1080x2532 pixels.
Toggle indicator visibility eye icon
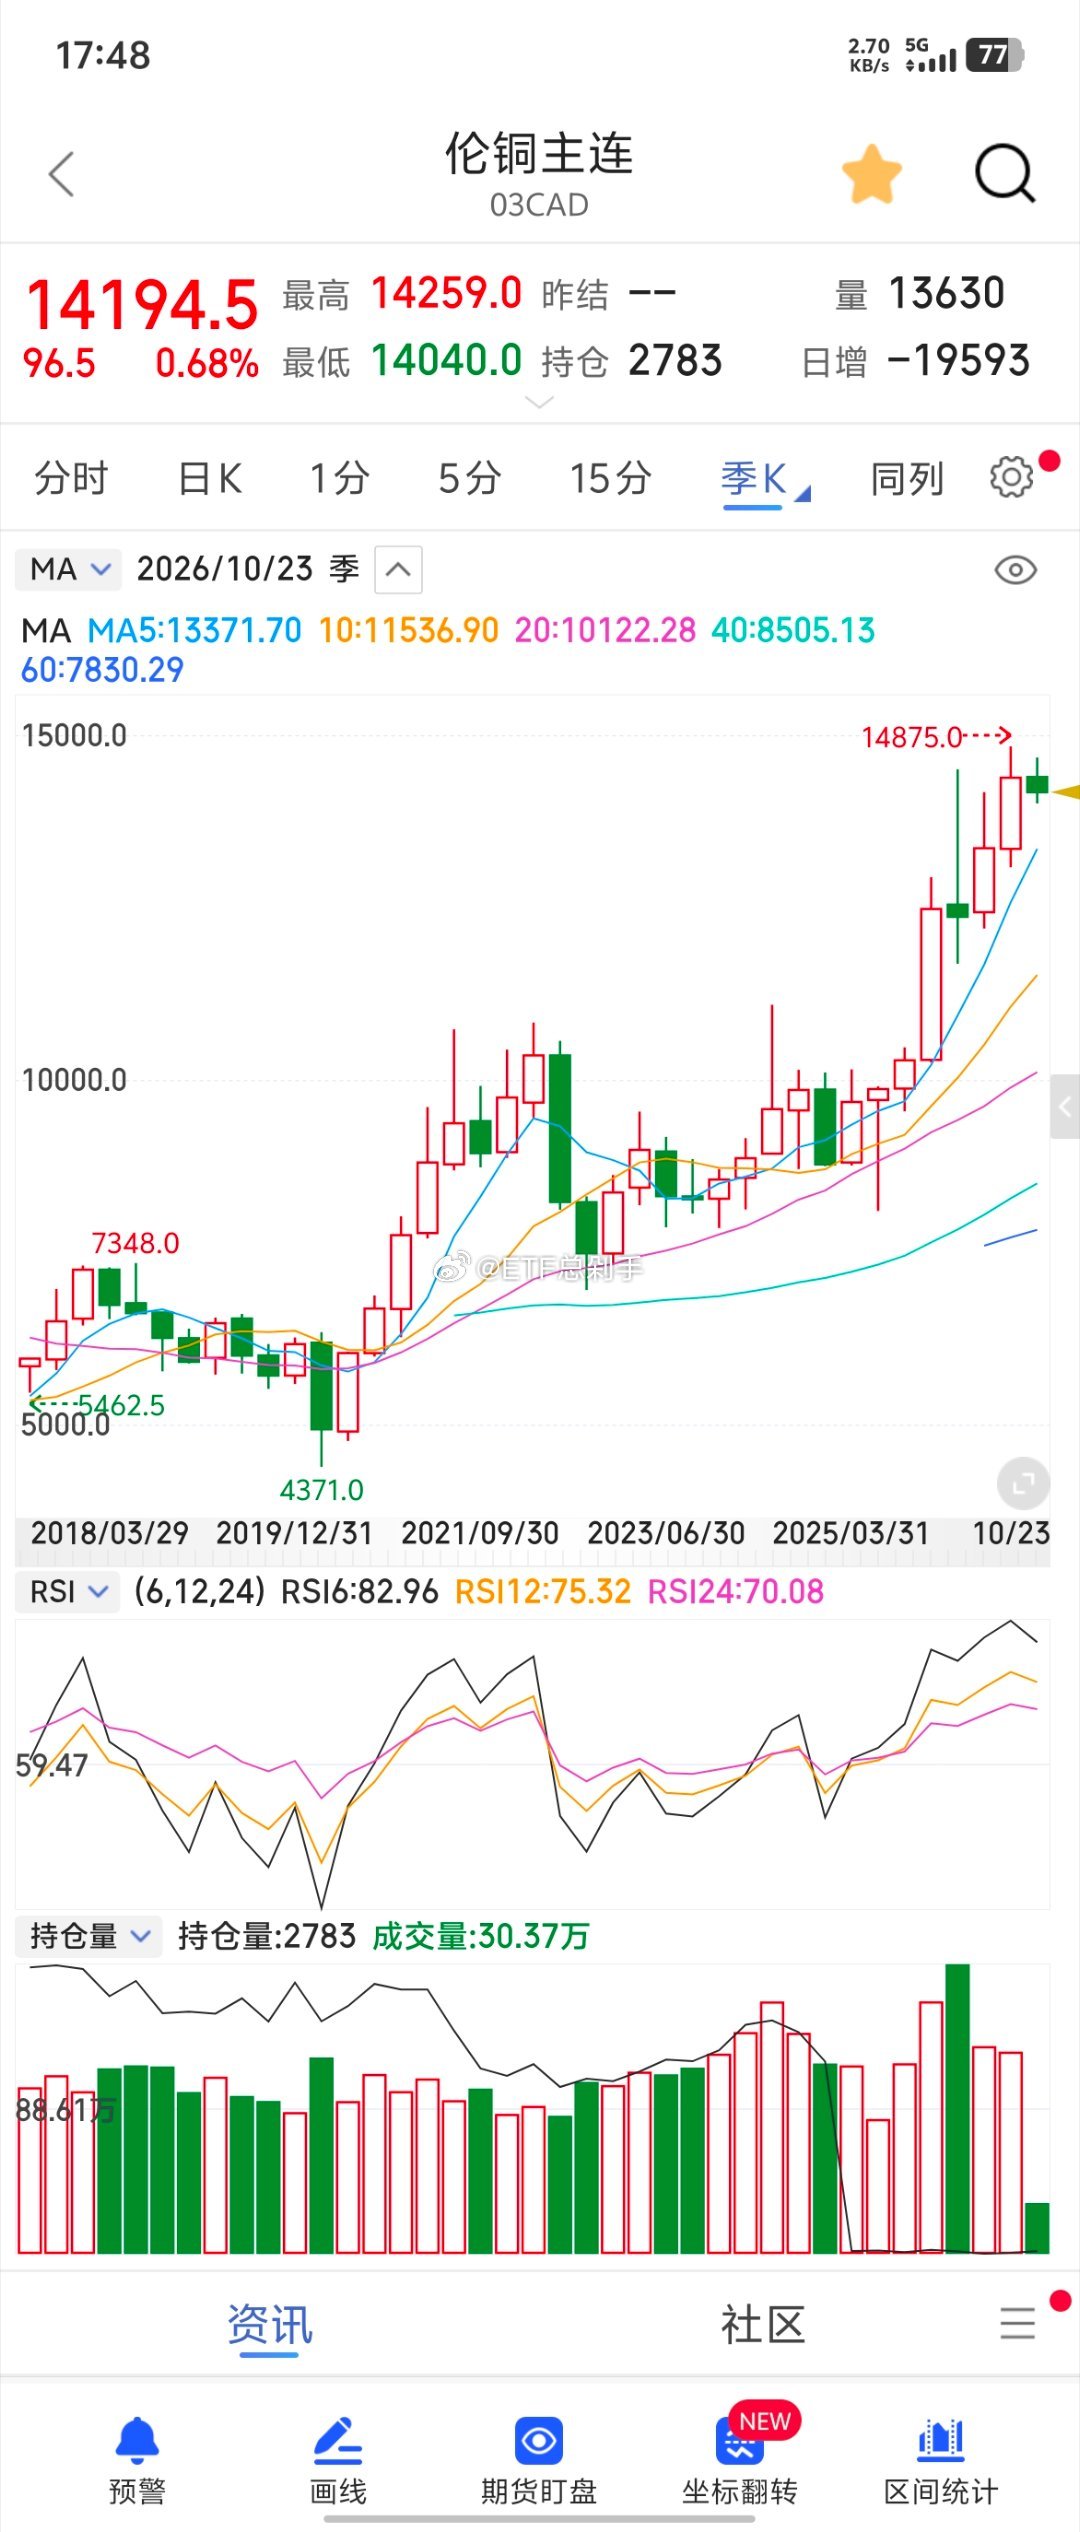tap(1016, 570)
